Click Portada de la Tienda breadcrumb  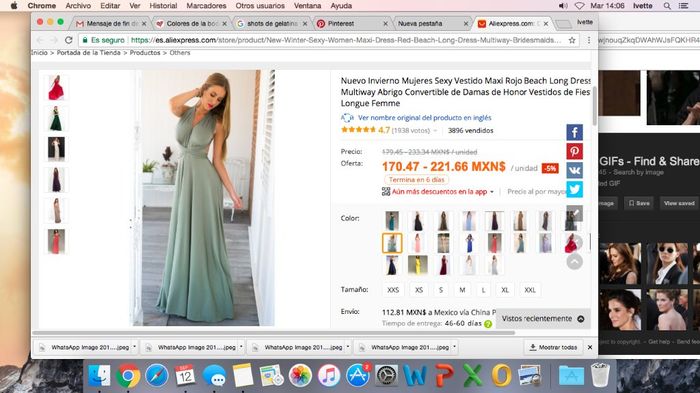(x=88, y=53)
